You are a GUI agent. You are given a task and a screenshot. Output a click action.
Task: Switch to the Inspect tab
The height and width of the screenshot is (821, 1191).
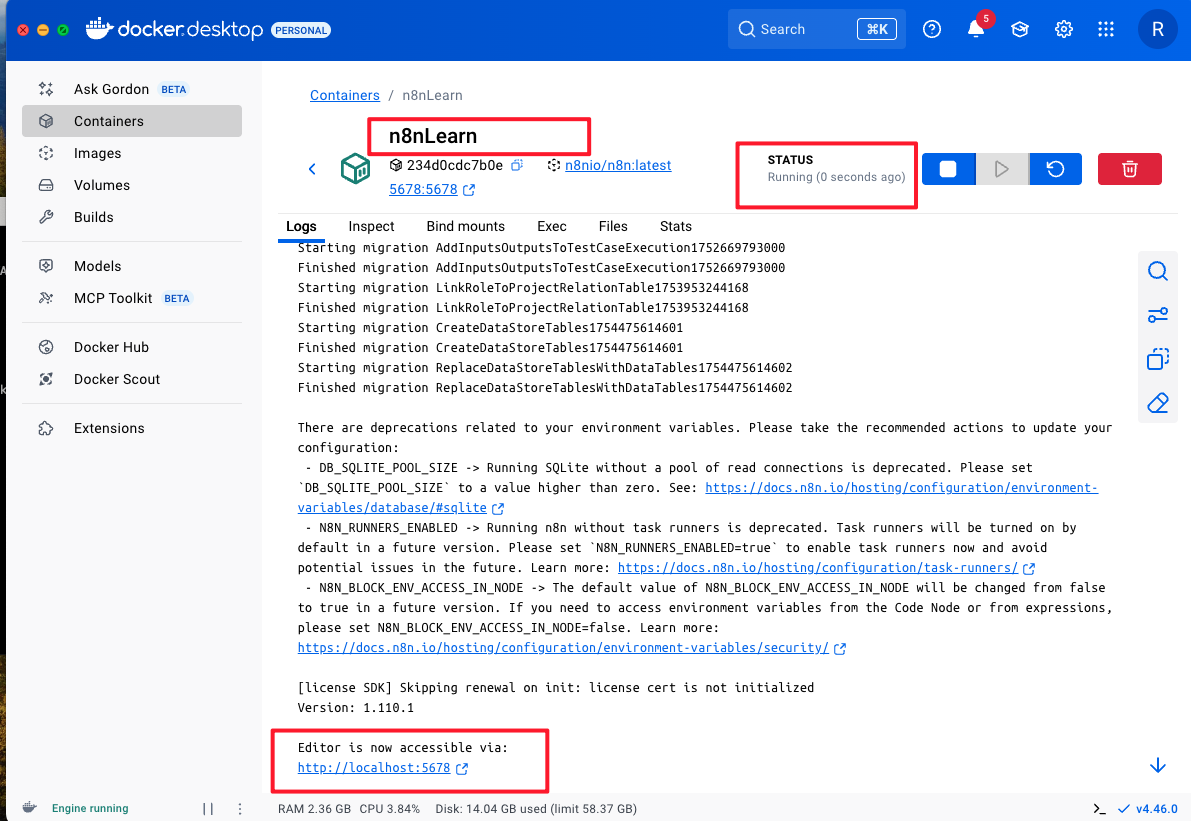click(371, 226)
